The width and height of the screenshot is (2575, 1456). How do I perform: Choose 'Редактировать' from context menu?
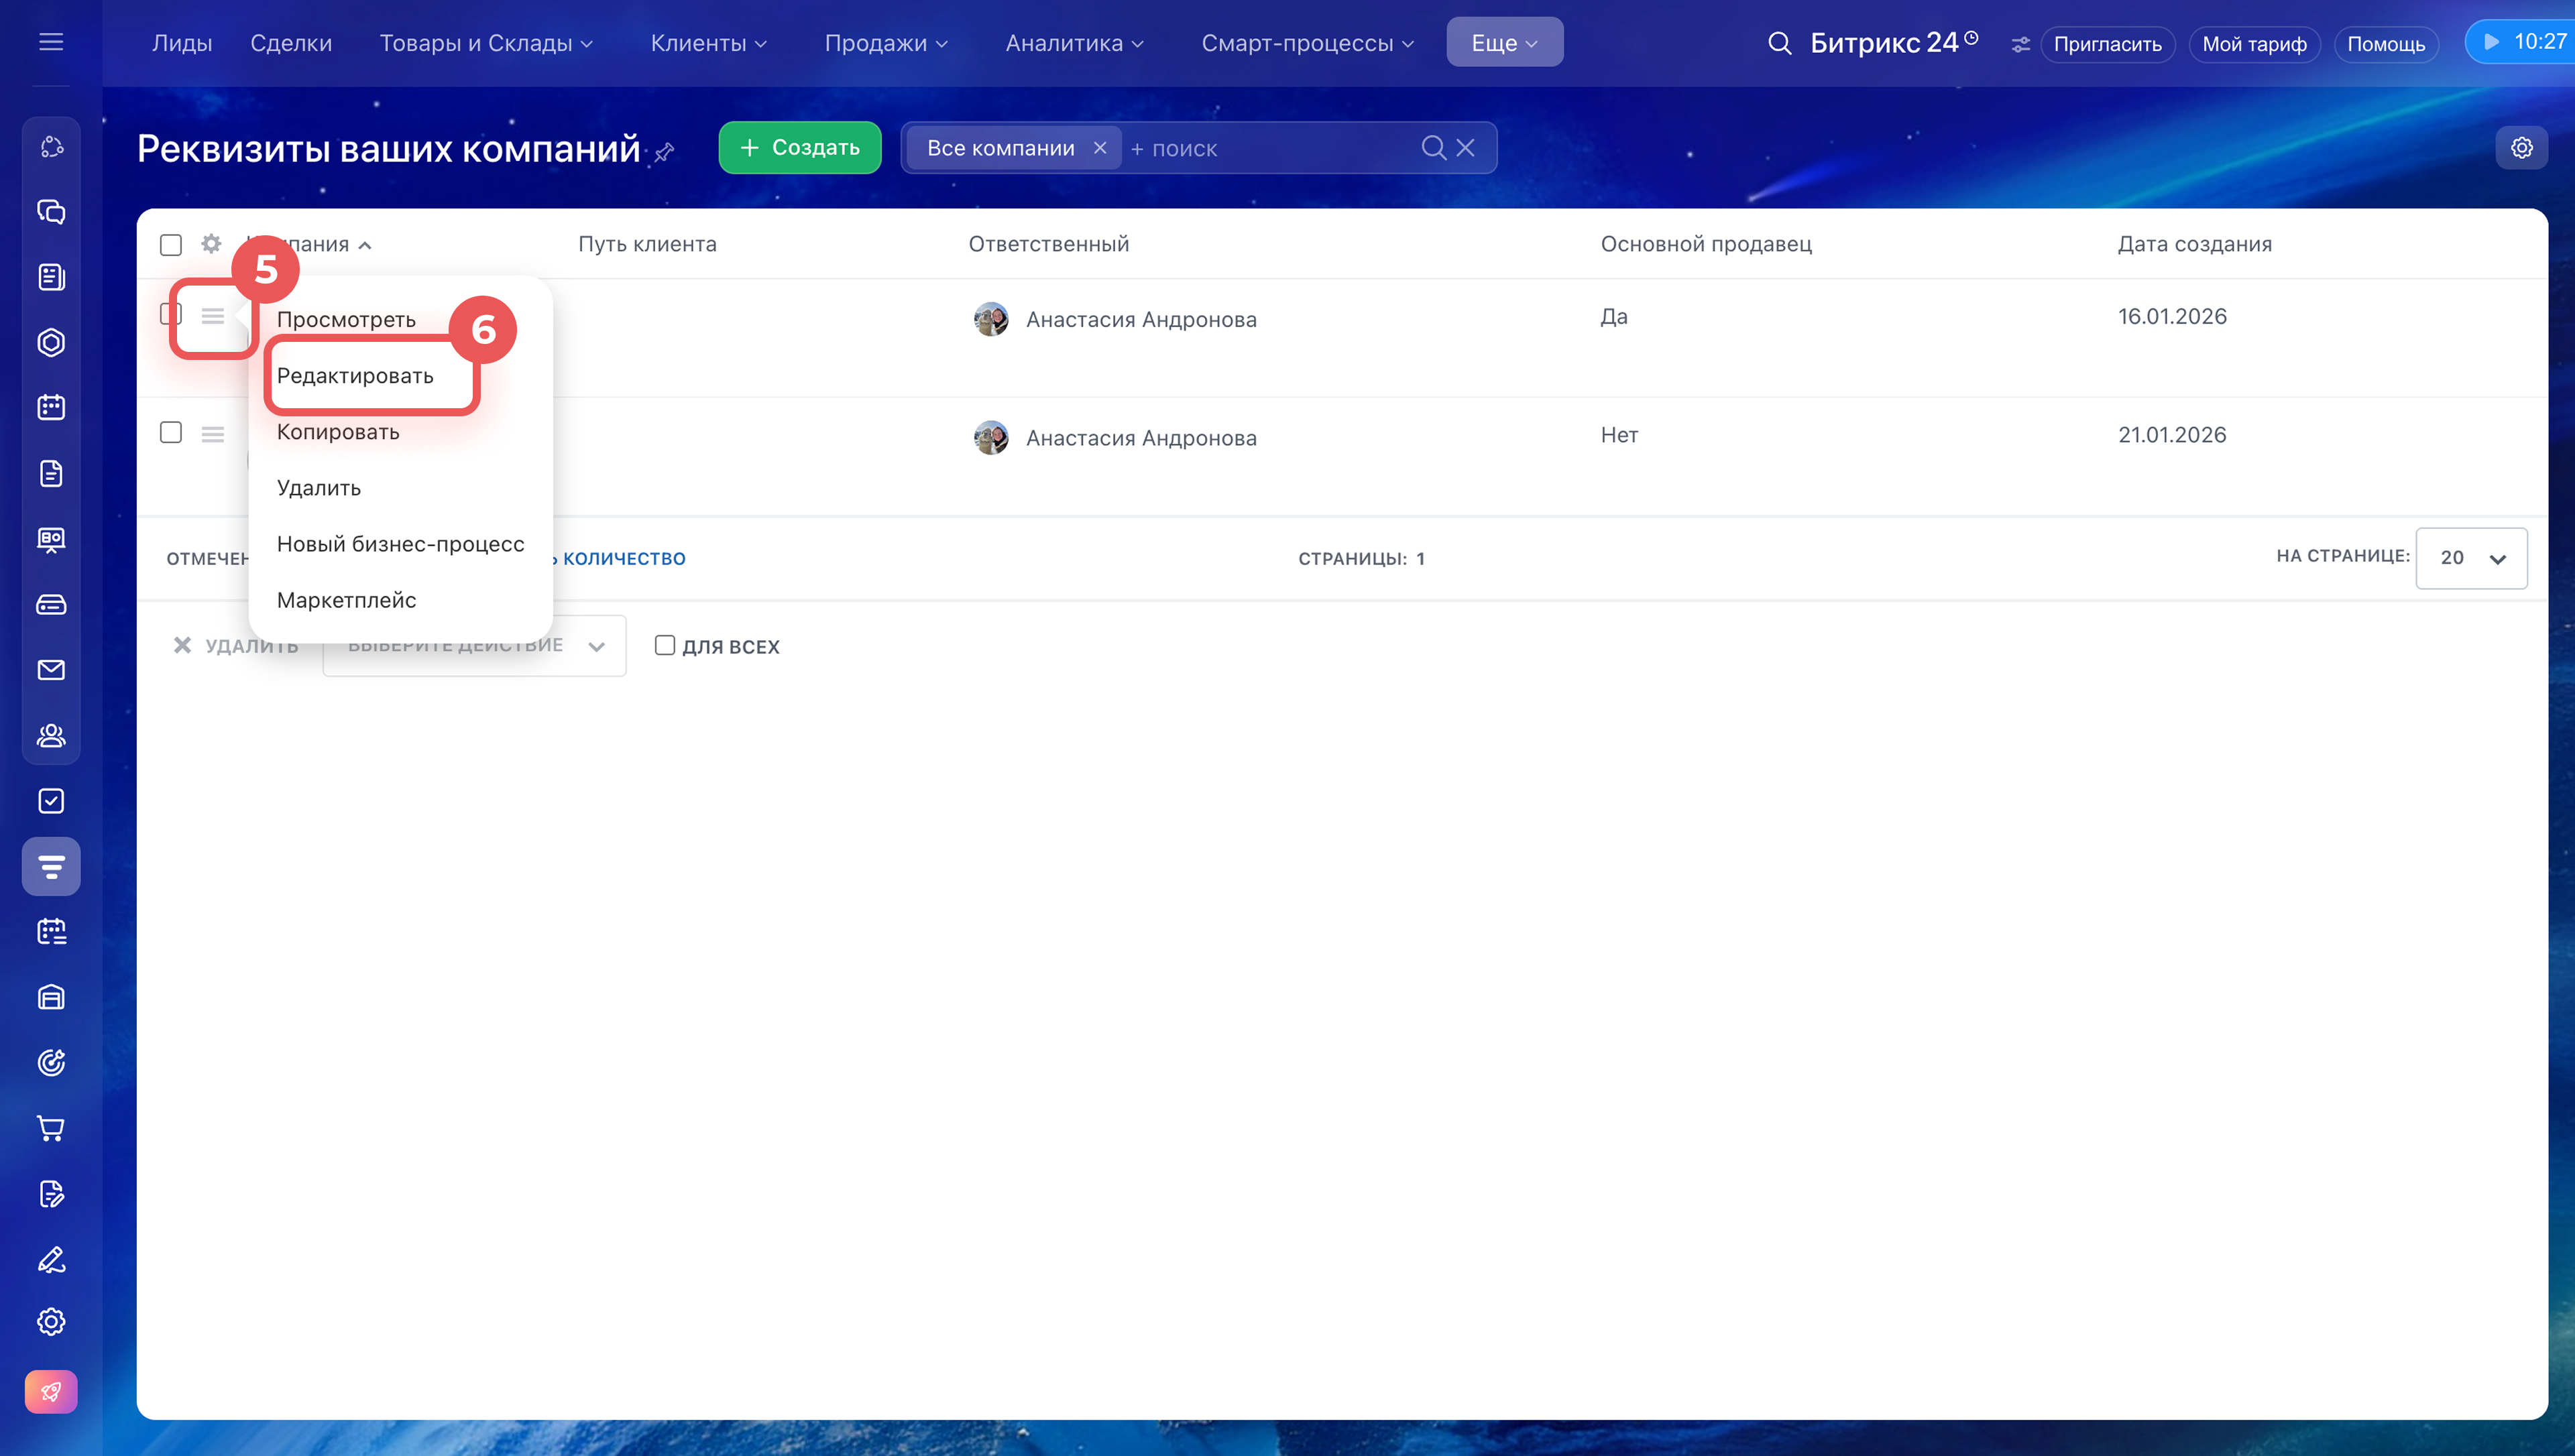(x=355, y=376)
